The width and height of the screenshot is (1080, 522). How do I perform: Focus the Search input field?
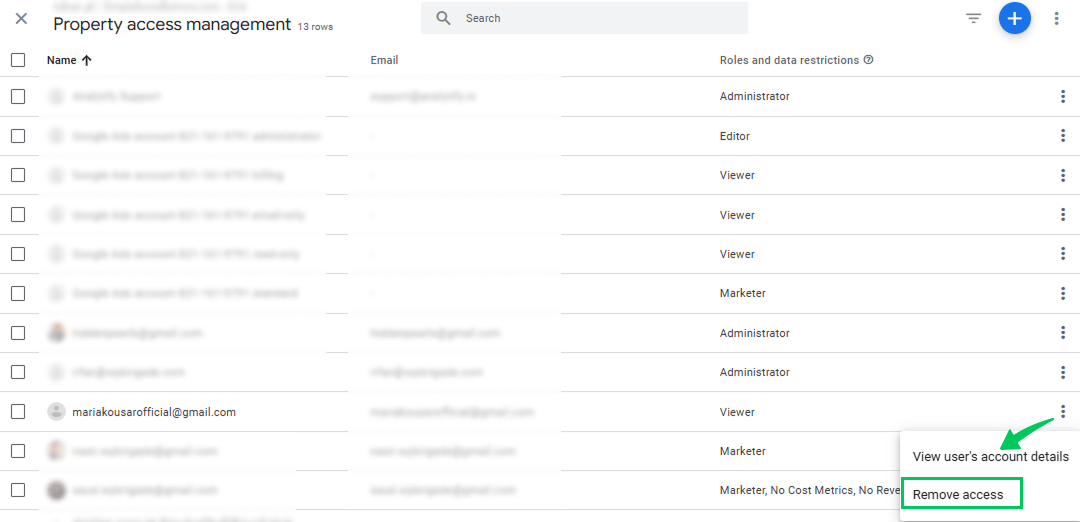(584, 18)
